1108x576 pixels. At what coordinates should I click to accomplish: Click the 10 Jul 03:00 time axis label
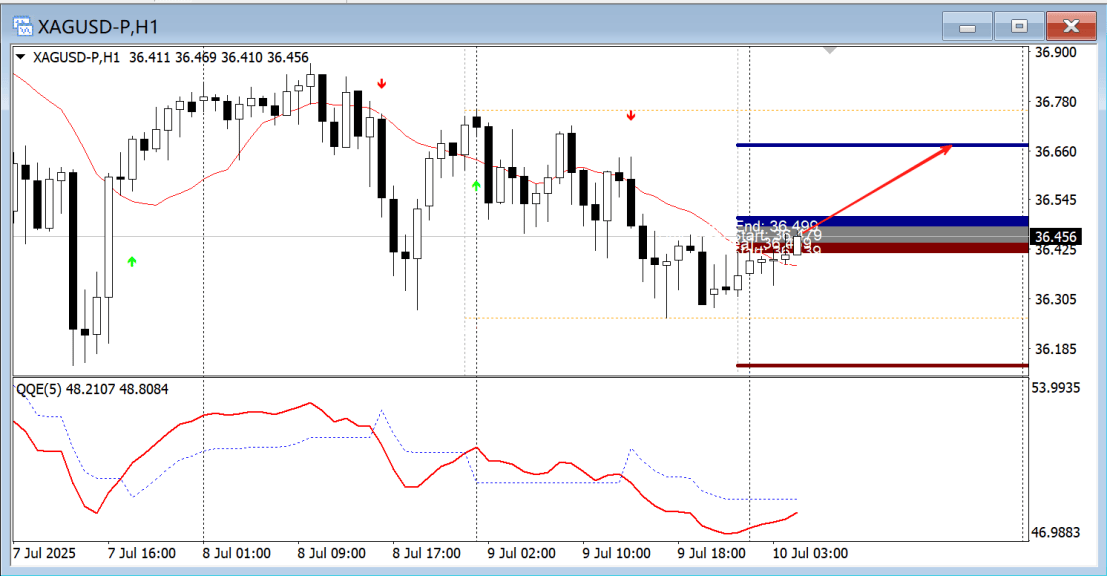(811, 553)
